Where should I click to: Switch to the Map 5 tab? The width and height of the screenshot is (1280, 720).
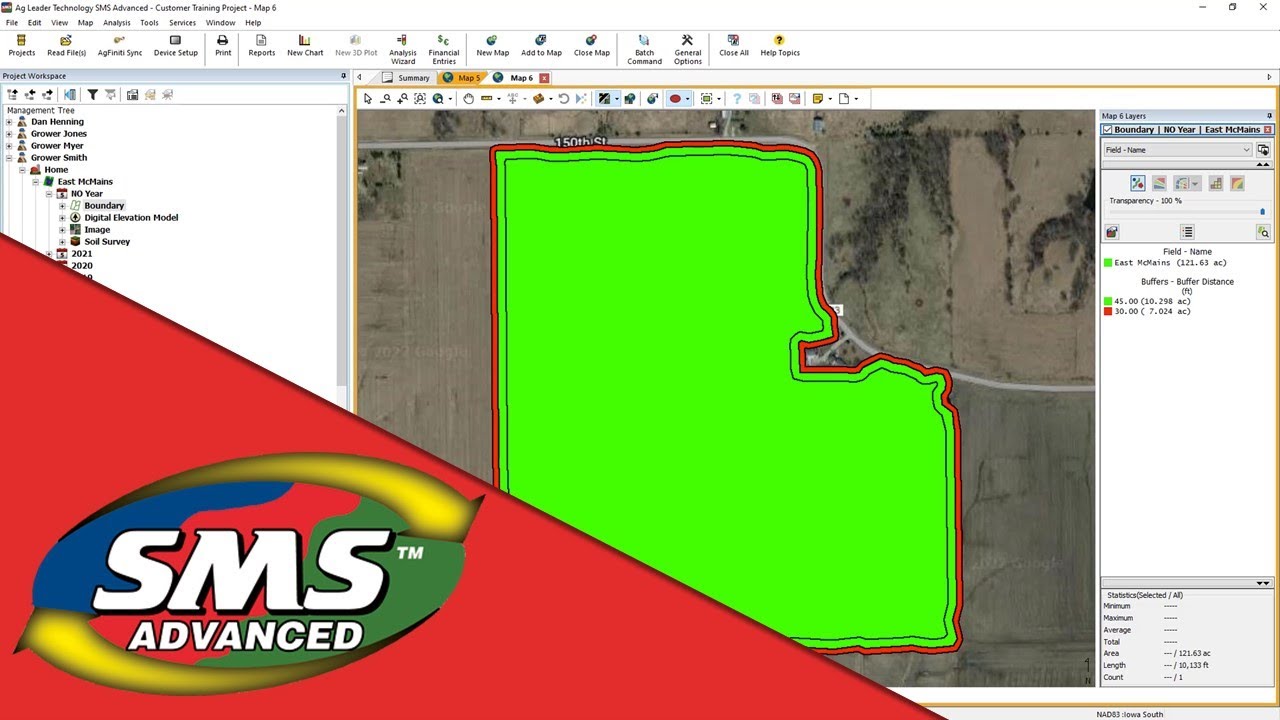462,78
